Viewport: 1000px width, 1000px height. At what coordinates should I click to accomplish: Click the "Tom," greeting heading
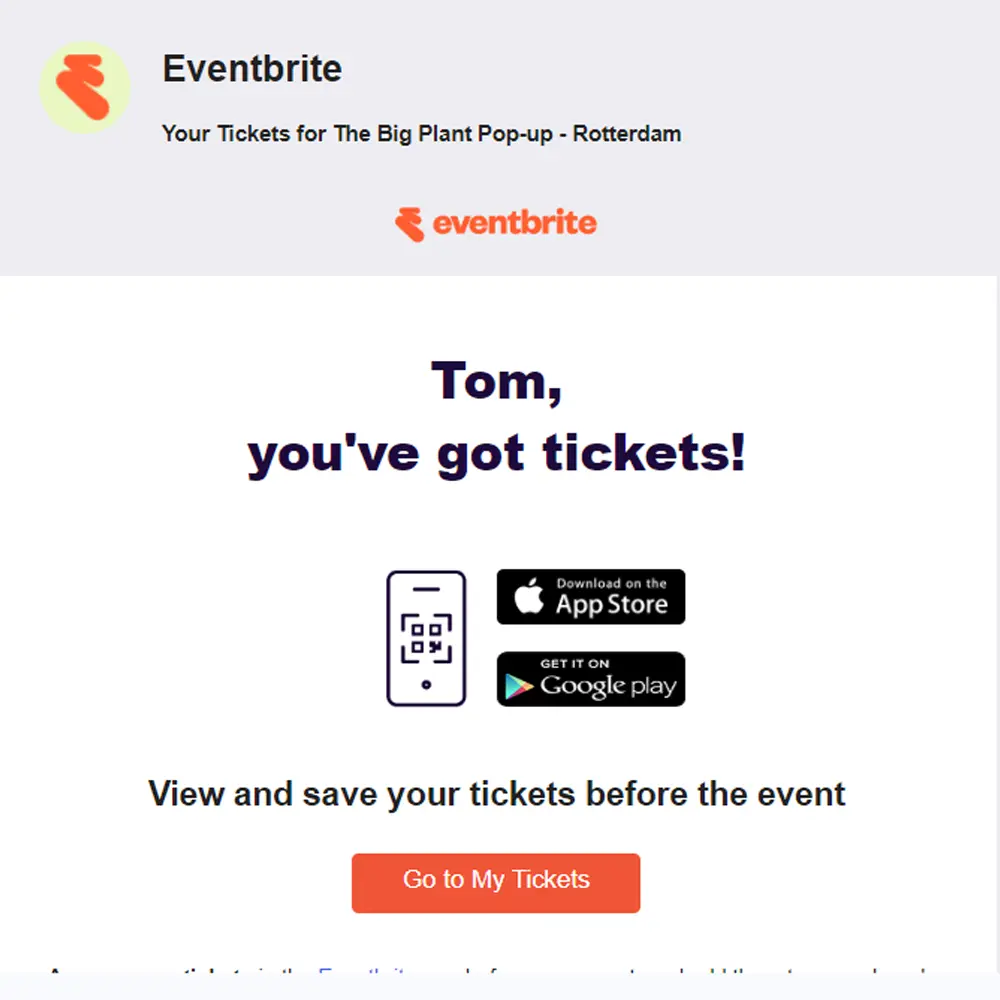coord(496,381)
